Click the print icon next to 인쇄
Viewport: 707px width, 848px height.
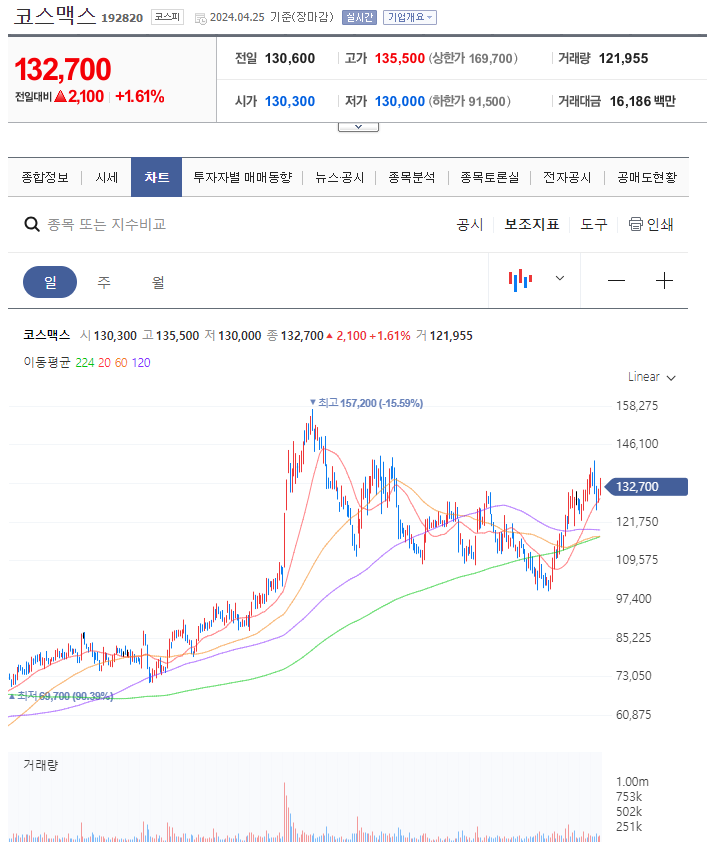pyautogui.click(x=636, y=224)
